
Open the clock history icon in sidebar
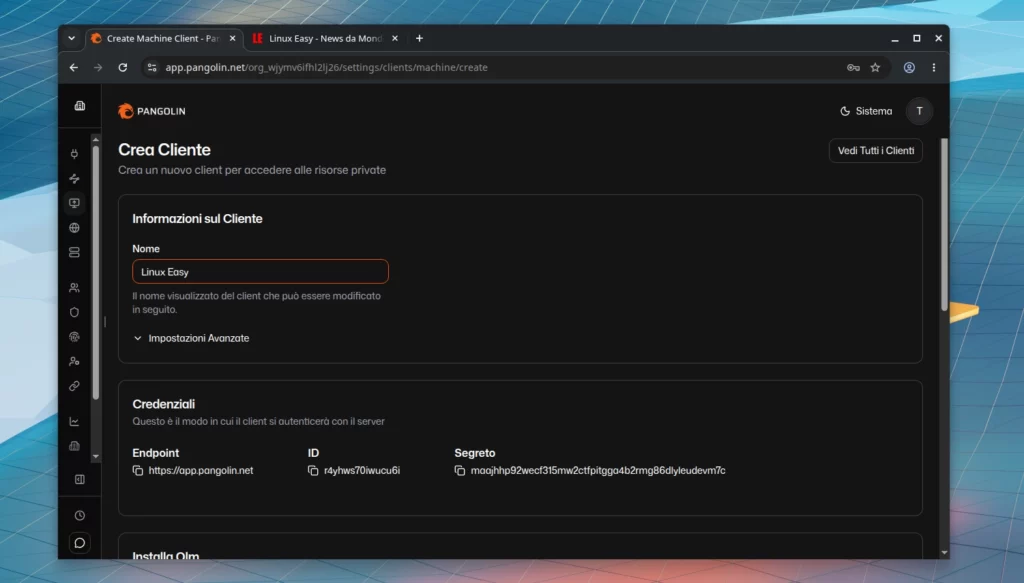coord(80,515)
